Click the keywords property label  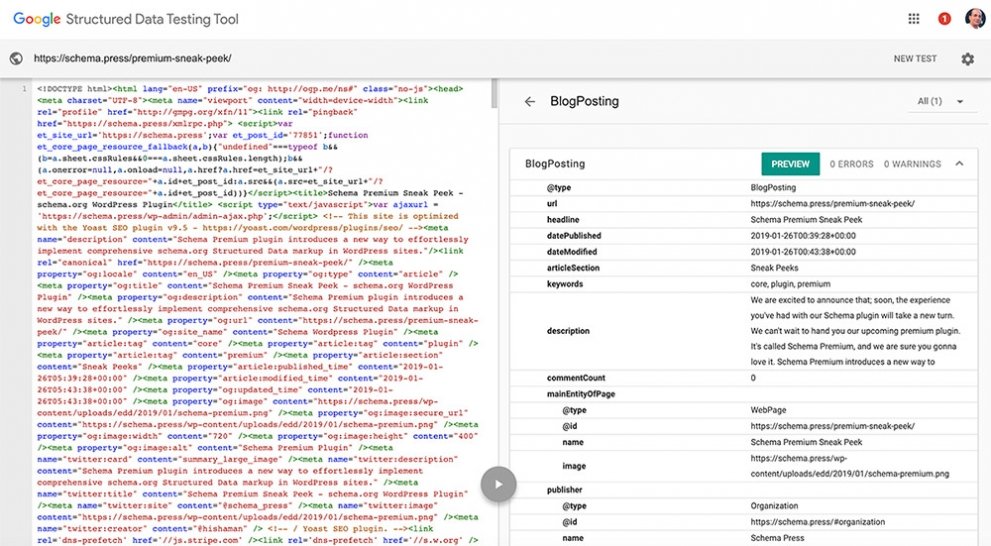pos(564,284)
